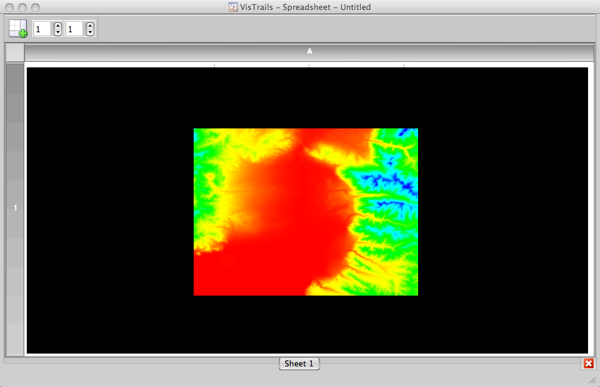Screen dimensions: 600x387
Task: Click the VisTrails icon in title bar
Action: (233, 7)
